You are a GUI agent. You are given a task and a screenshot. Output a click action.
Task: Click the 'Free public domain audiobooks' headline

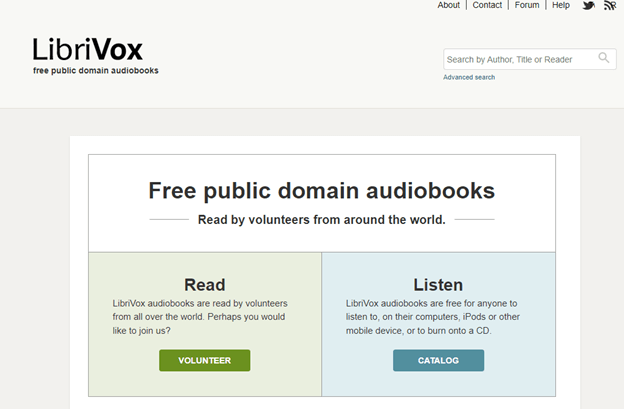click(x=322, y=191)
